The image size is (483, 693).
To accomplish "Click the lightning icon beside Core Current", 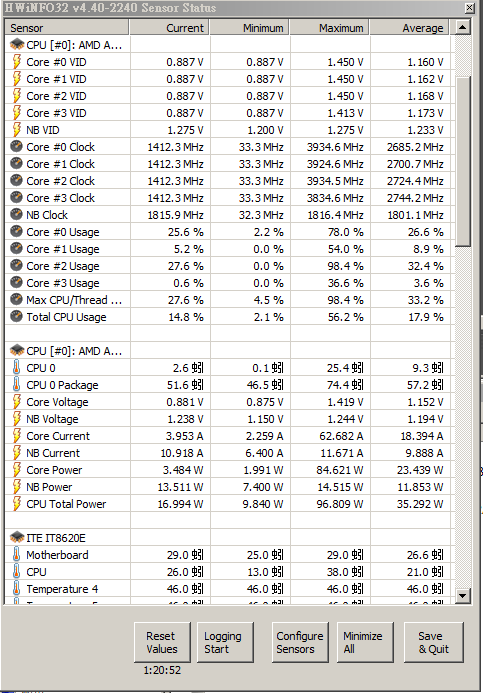I will click(16, 436).
